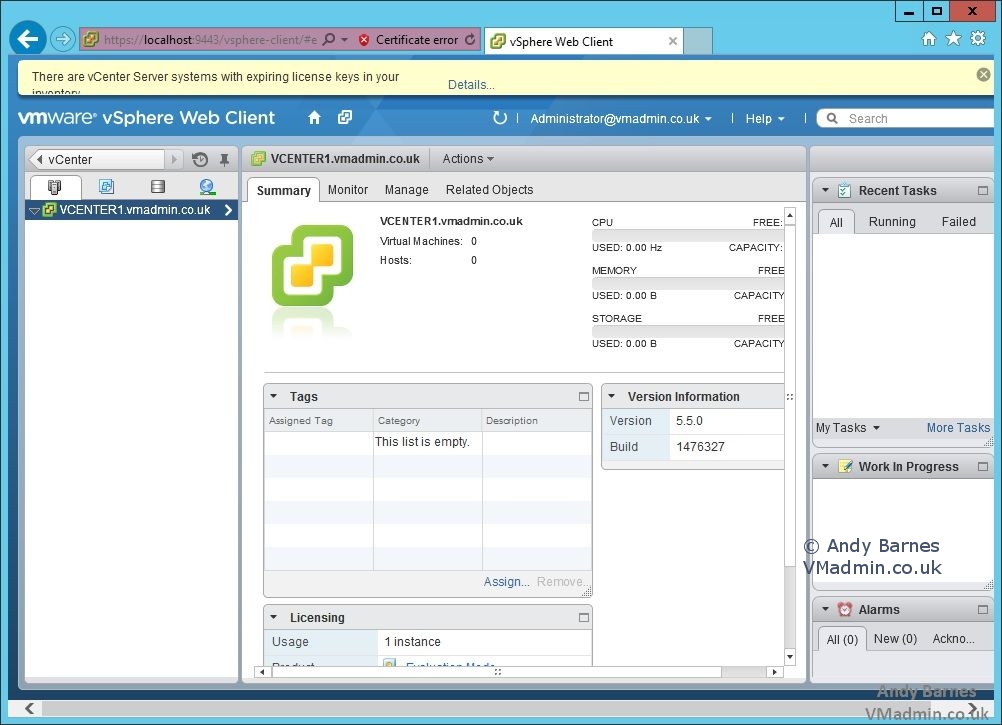Switch to the Running tasks filter
This screenshot has height=725, width=1002.
coord(891,221)
